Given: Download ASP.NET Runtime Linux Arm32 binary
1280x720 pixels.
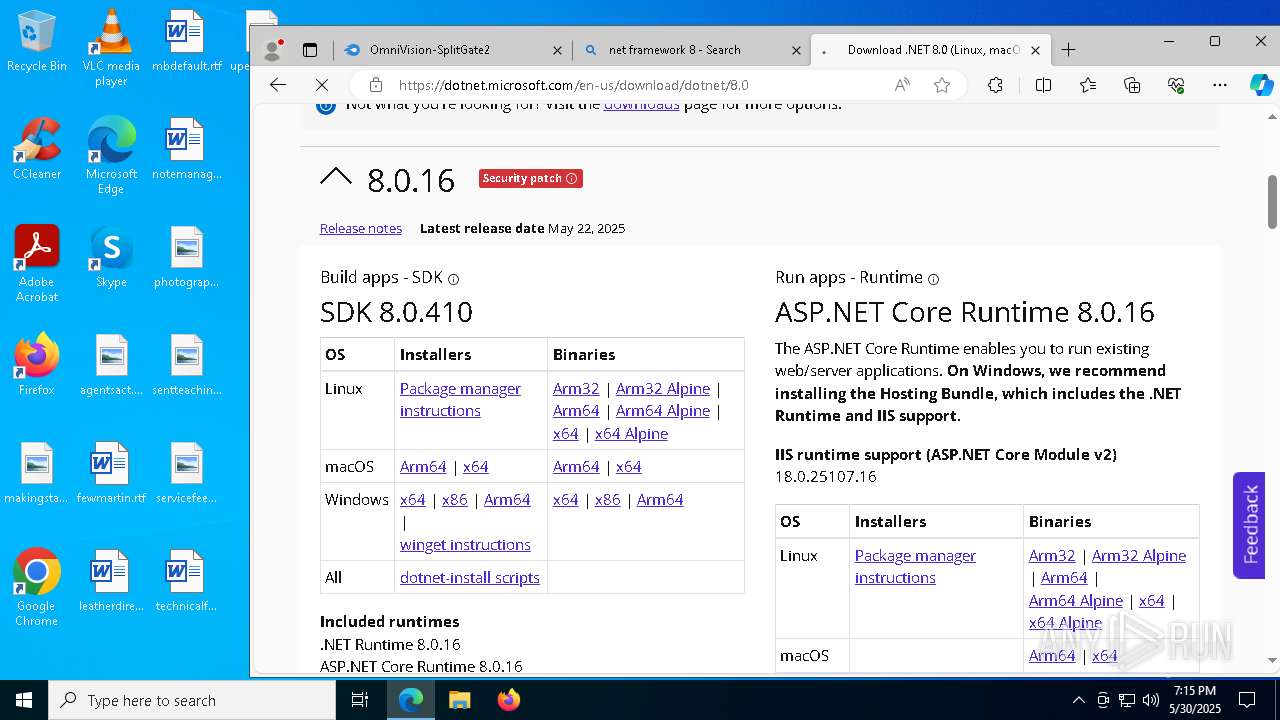Looking at the screenshot, I should [x=1052, y=555].
